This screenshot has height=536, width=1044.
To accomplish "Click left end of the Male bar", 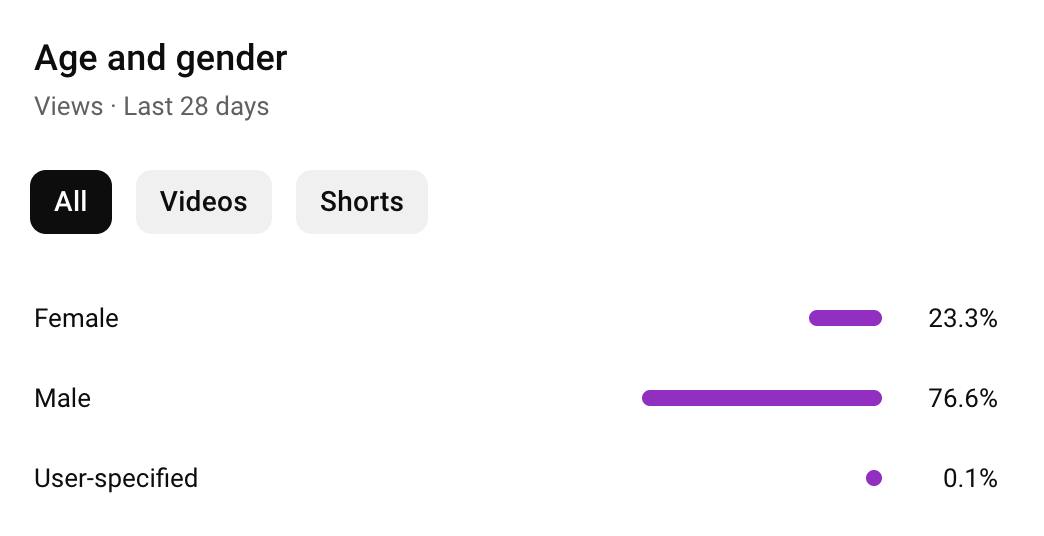I will [x=647, y=398].
